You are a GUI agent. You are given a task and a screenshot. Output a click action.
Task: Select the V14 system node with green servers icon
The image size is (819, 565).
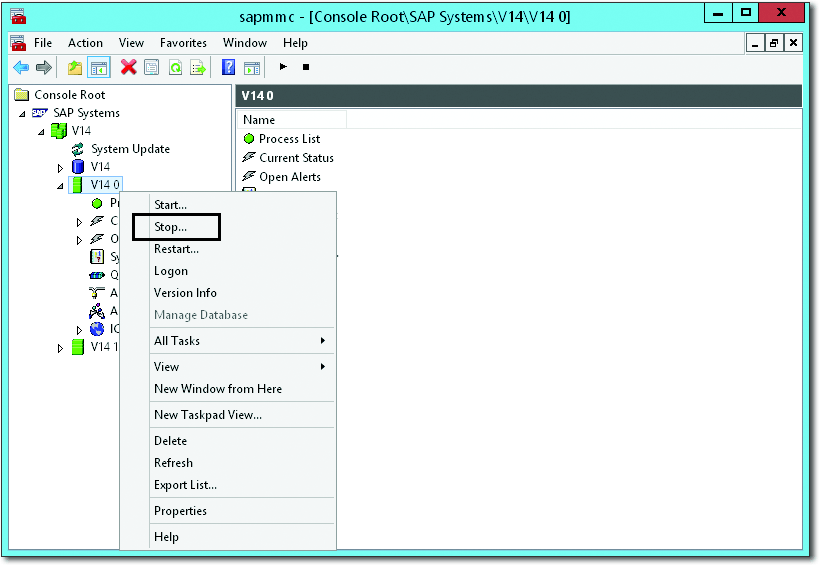71,131
